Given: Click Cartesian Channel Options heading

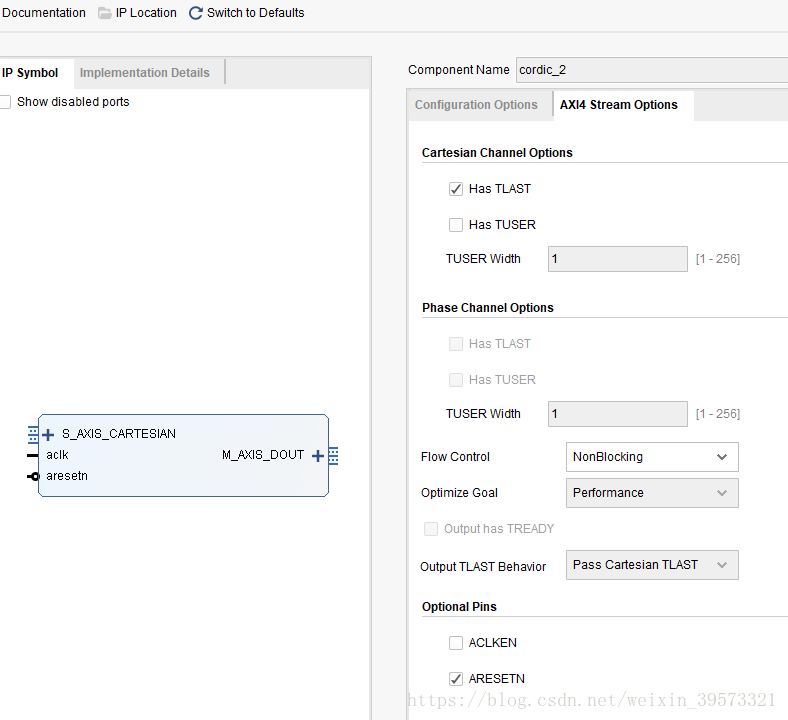Looking at the screenshot, I should [x=497, y=153].
